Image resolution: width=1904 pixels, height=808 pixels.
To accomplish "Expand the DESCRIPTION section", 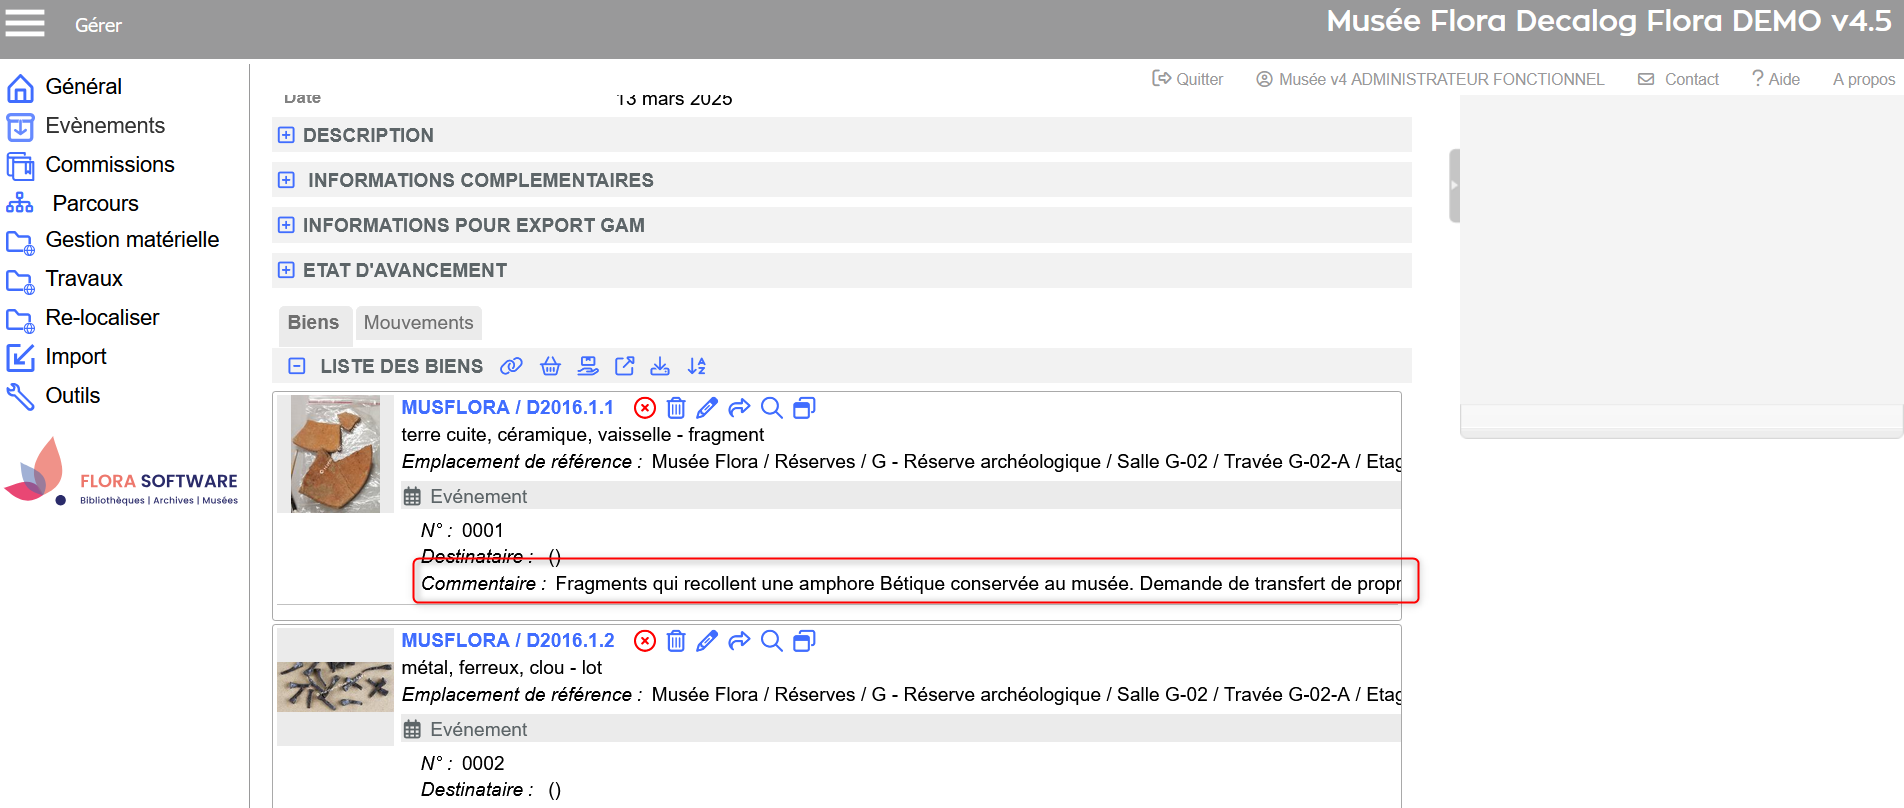I will point(286,135).
